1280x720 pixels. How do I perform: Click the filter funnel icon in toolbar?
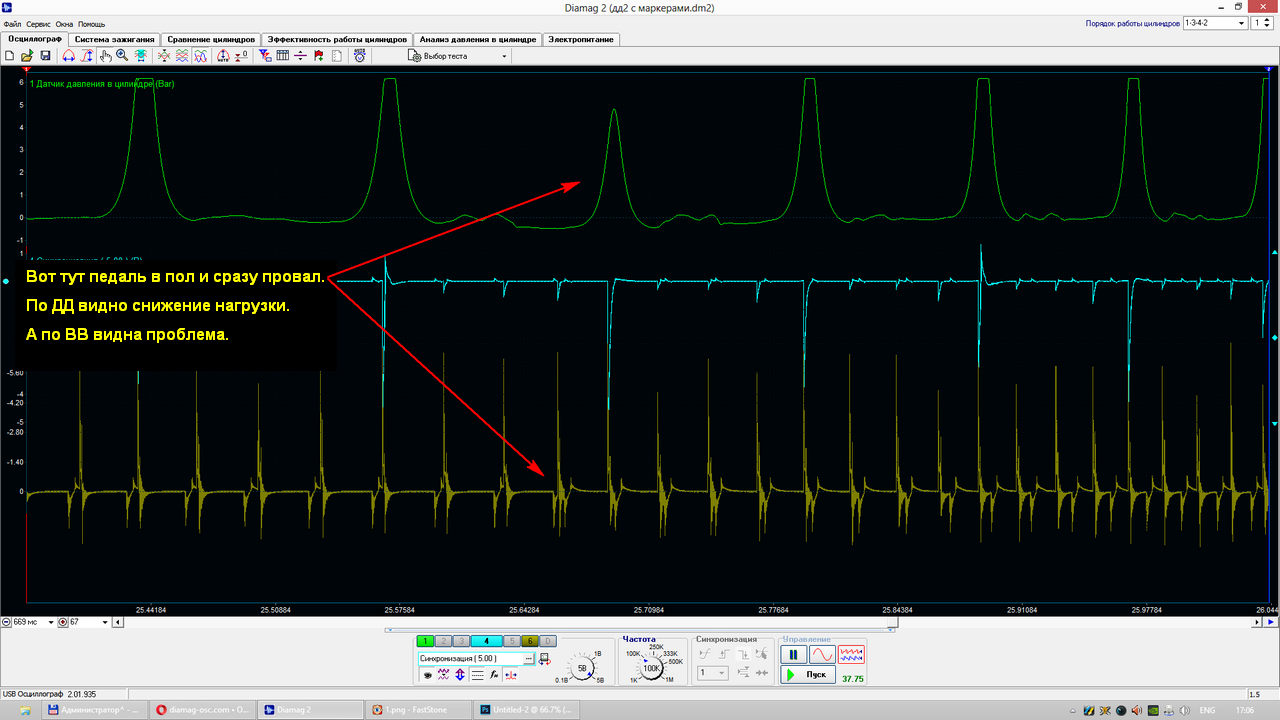click(265, 56)
